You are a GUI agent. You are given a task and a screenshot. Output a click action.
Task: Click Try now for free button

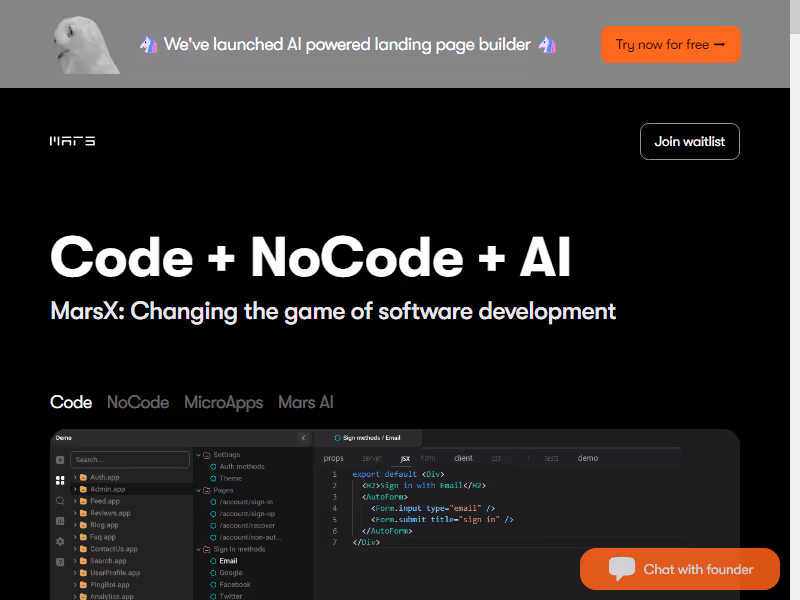pos(671,45)
